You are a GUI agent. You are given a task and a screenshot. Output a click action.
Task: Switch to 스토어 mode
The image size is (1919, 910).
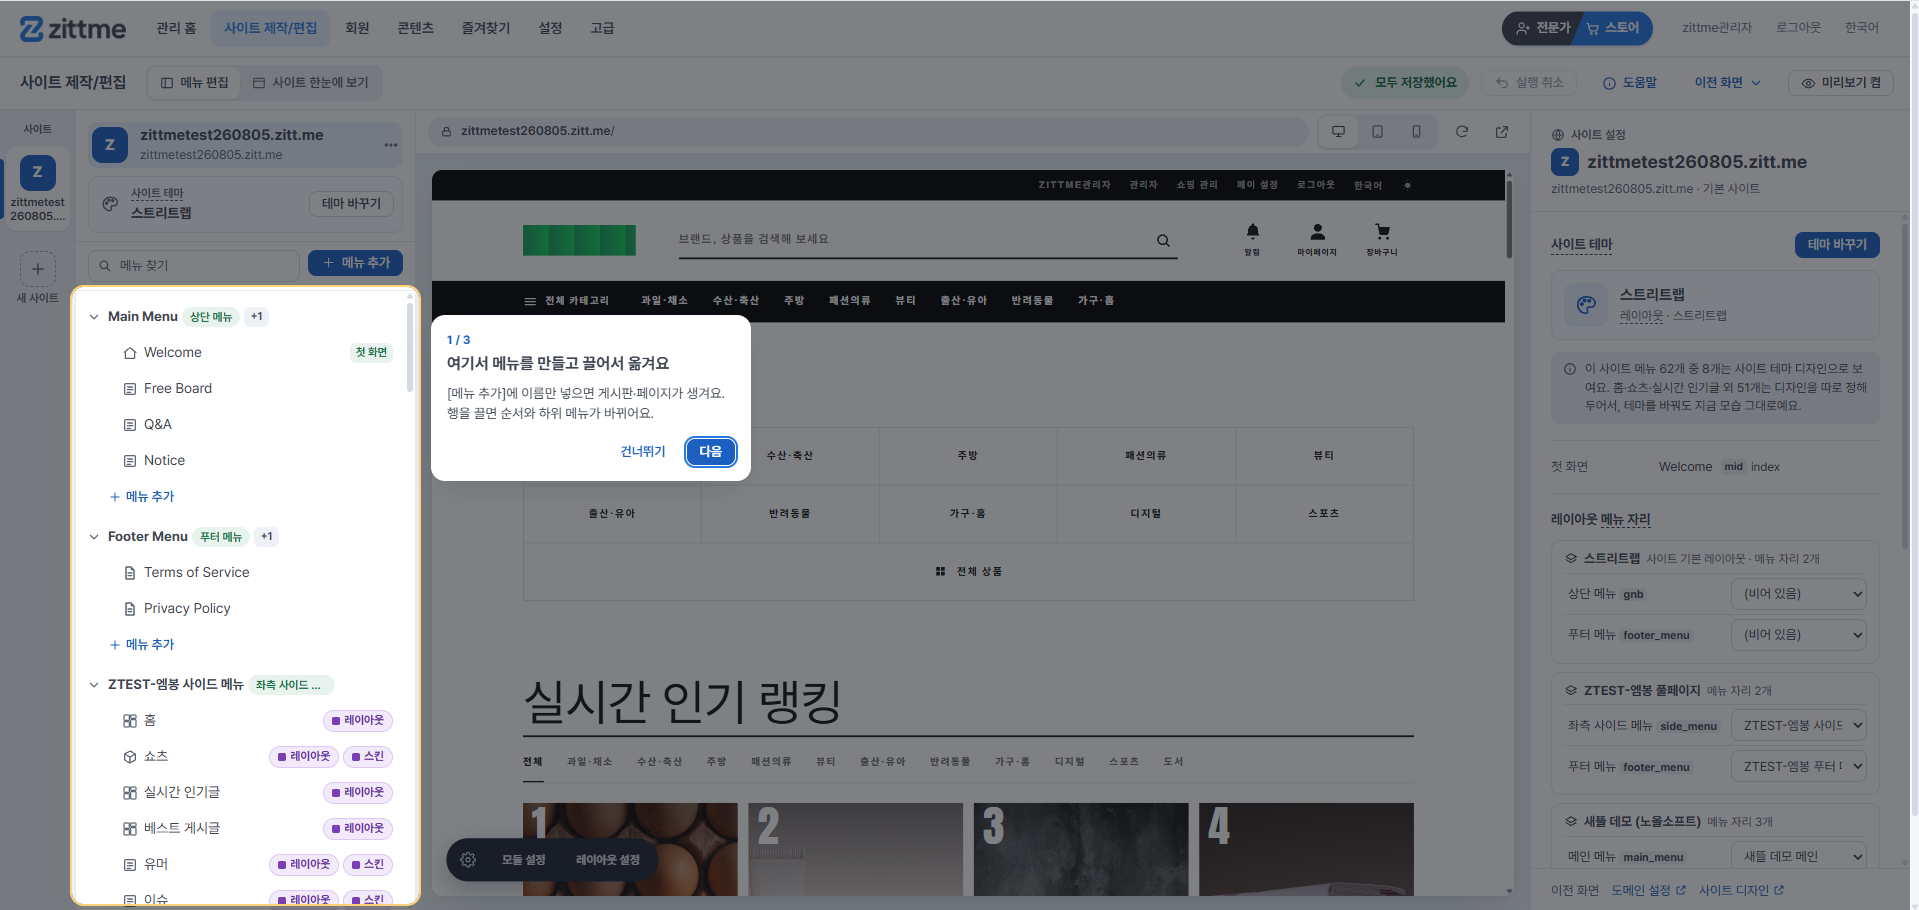click(x=1614, y=28)
